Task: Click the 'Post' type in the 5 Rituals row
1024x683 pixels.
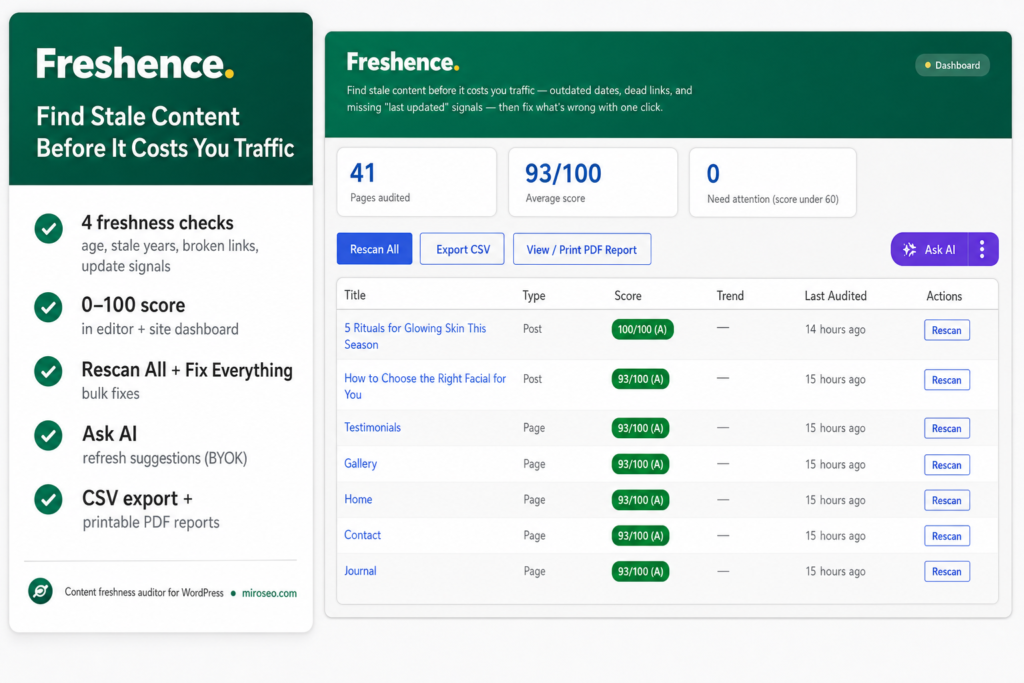Action: click(532, 328)
